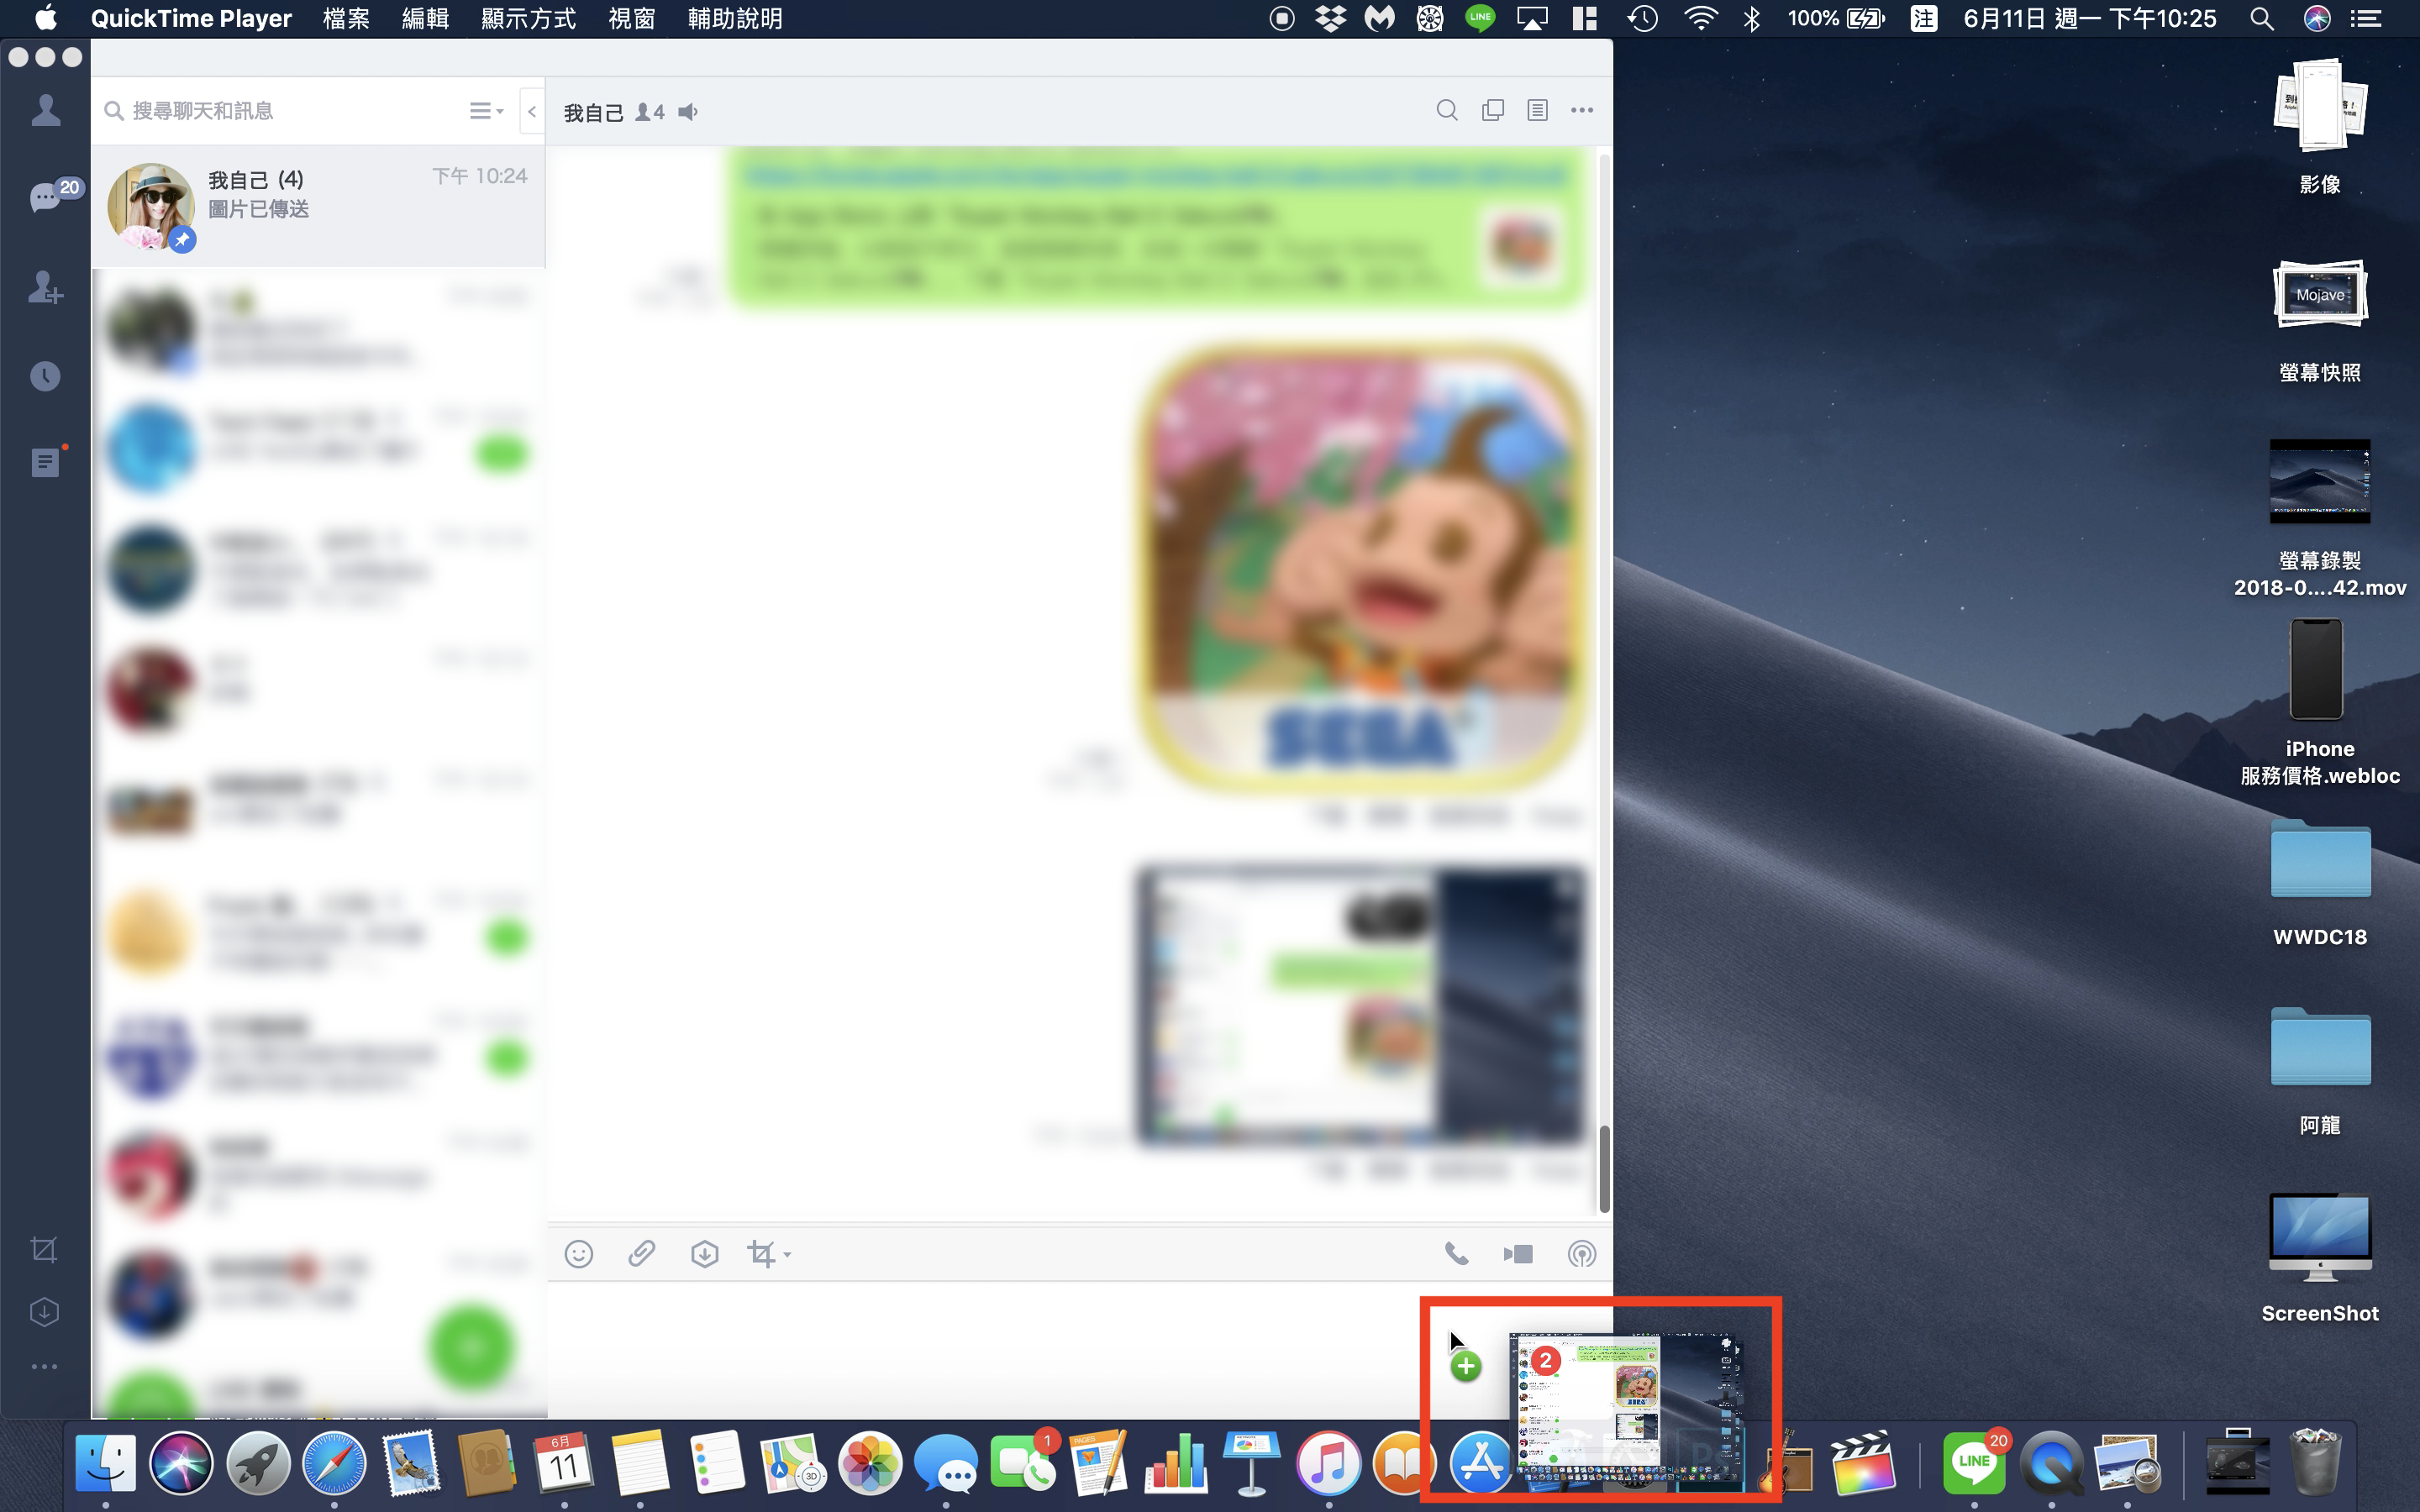Open the LINE timeline clock icon
The image size is (2420, 1512).
point(45,376)
